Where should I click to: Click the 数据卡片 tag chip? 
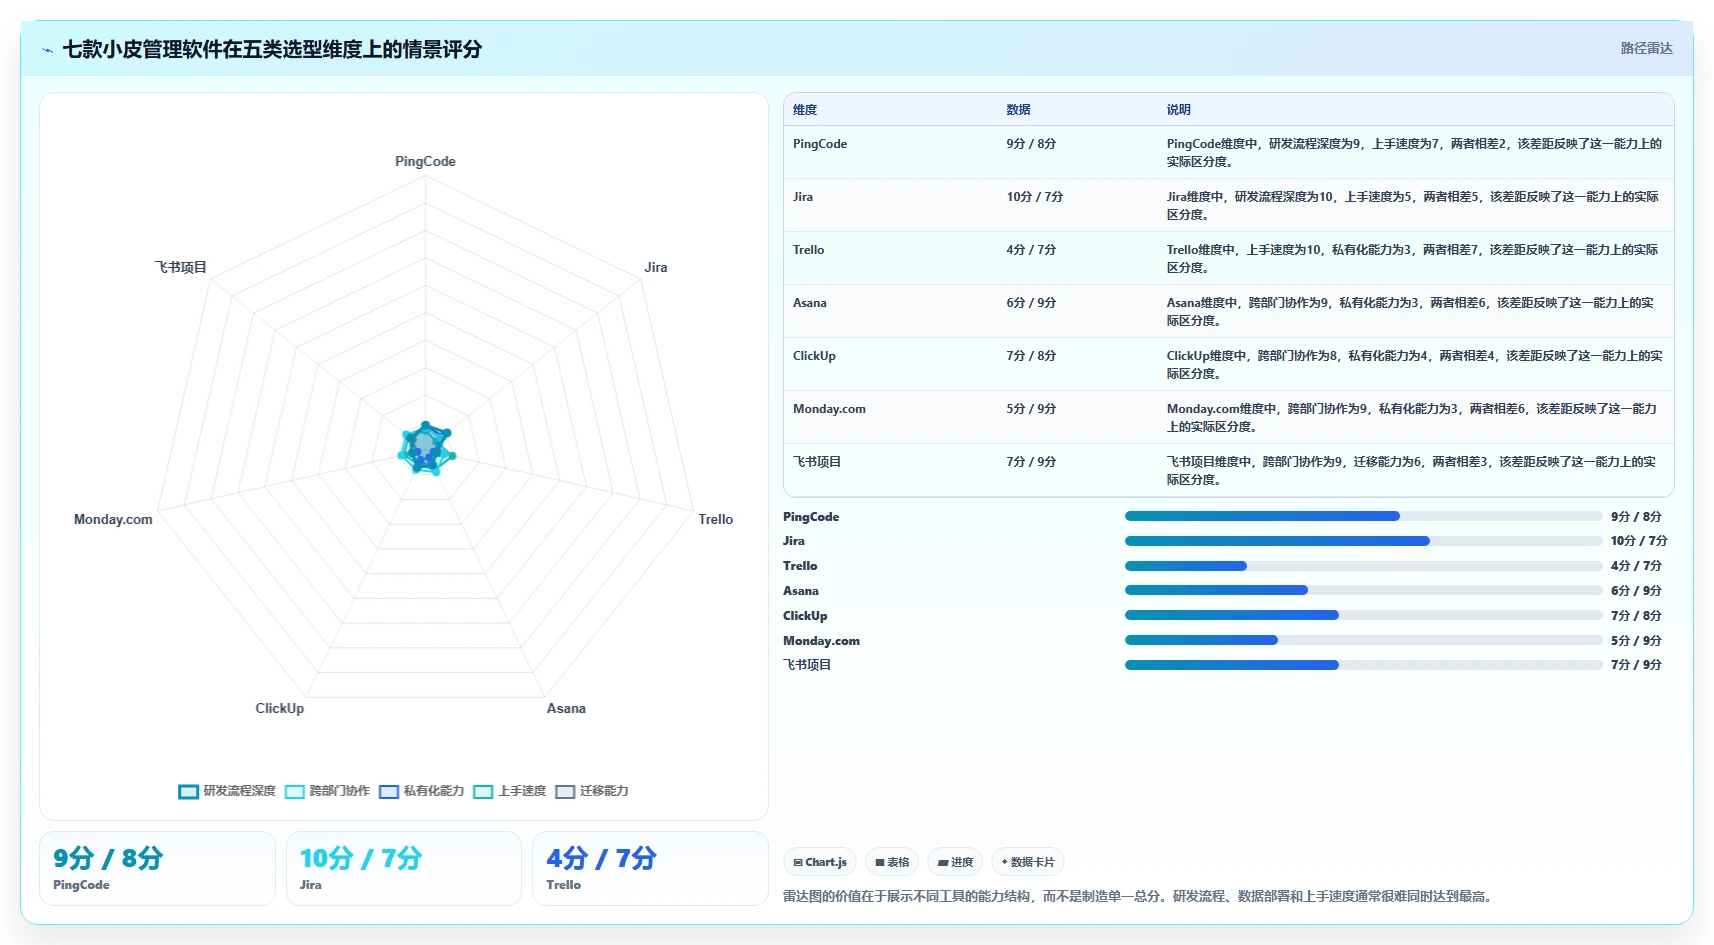click(x=1028, y=862)
